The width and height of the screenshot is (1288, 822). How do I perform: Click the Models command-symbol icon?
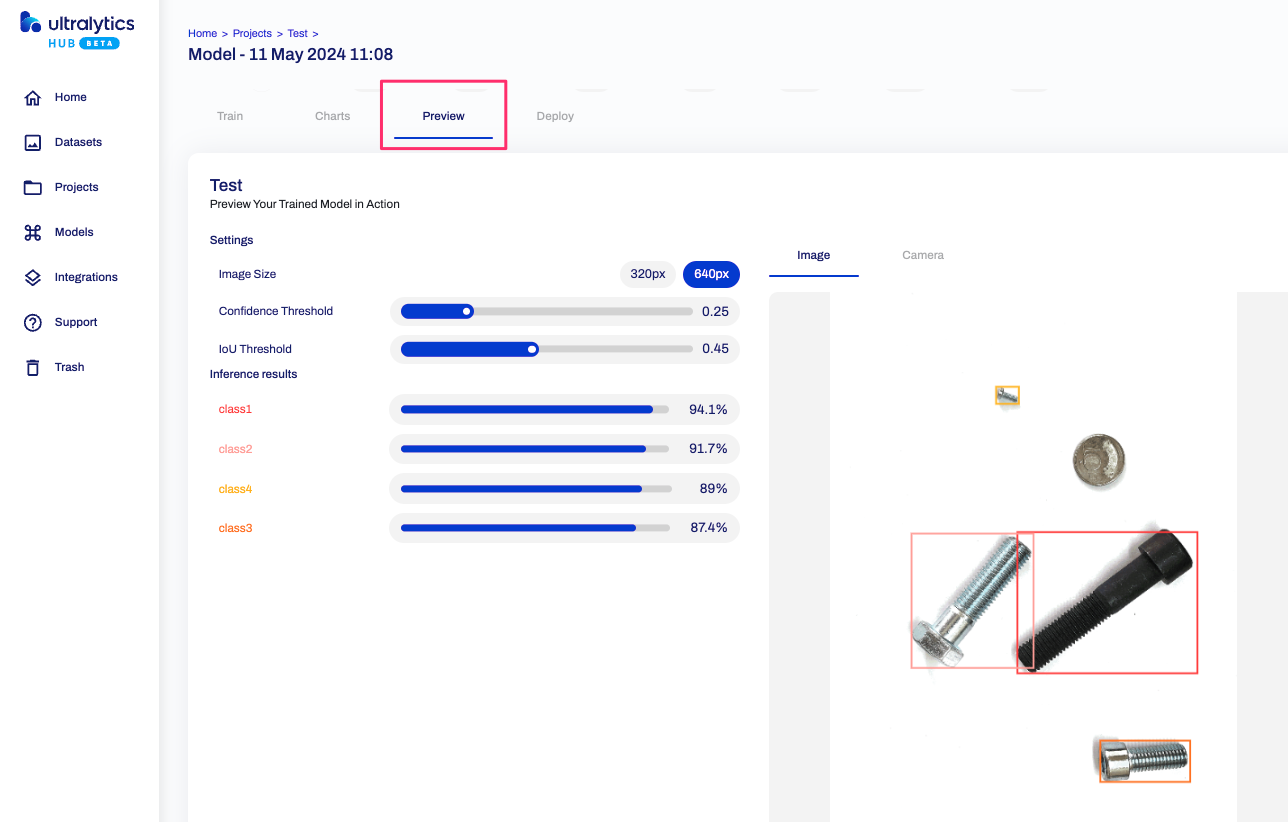(x=33, y=233)
